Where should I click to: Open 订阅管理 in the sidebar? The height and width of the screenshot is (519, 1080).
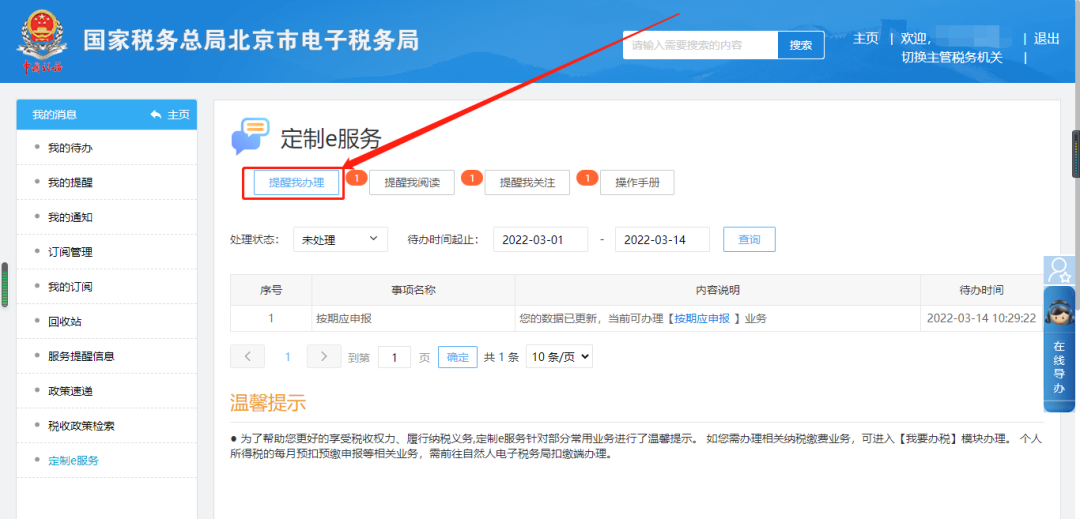coord(70,252)
